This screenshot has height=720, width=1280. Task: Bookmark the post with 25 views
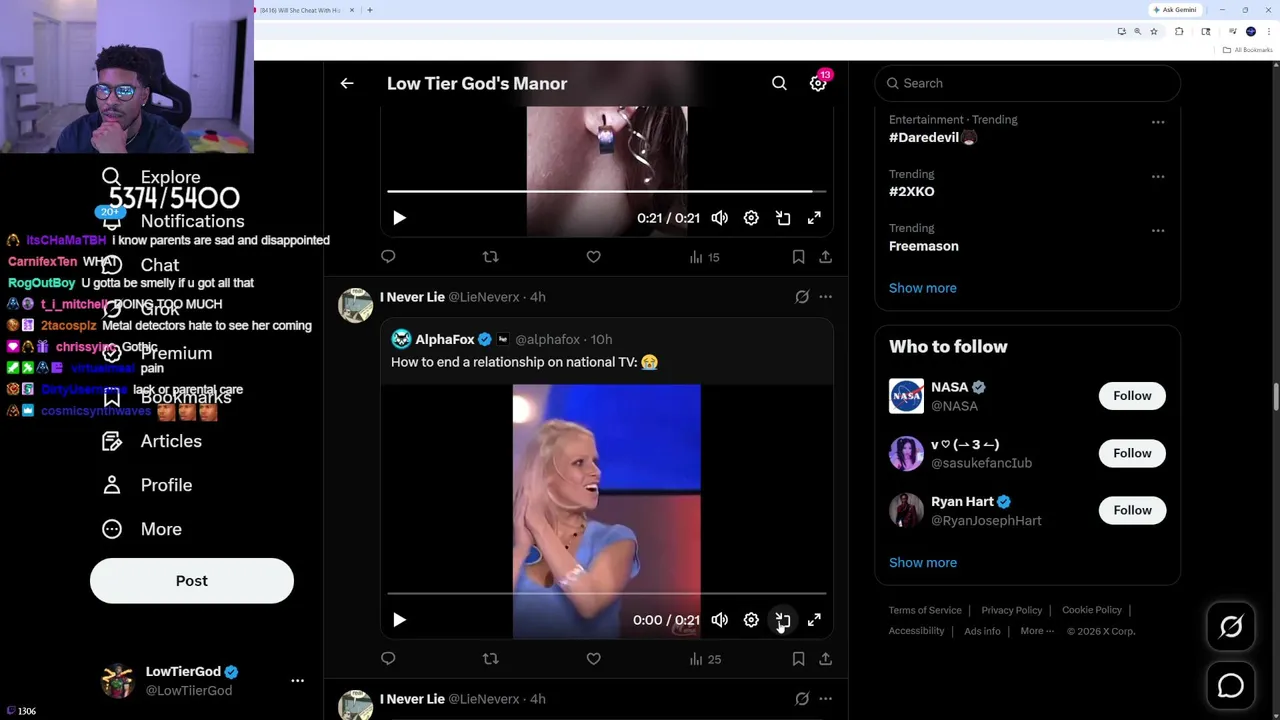tap(798, 659)
